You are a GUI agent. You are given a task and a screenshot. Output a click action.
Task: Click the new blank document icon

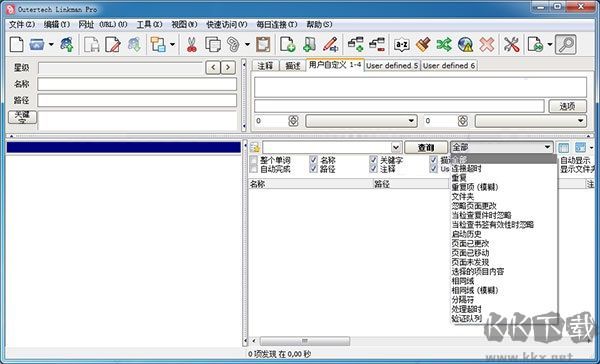(x=16, y=45)
